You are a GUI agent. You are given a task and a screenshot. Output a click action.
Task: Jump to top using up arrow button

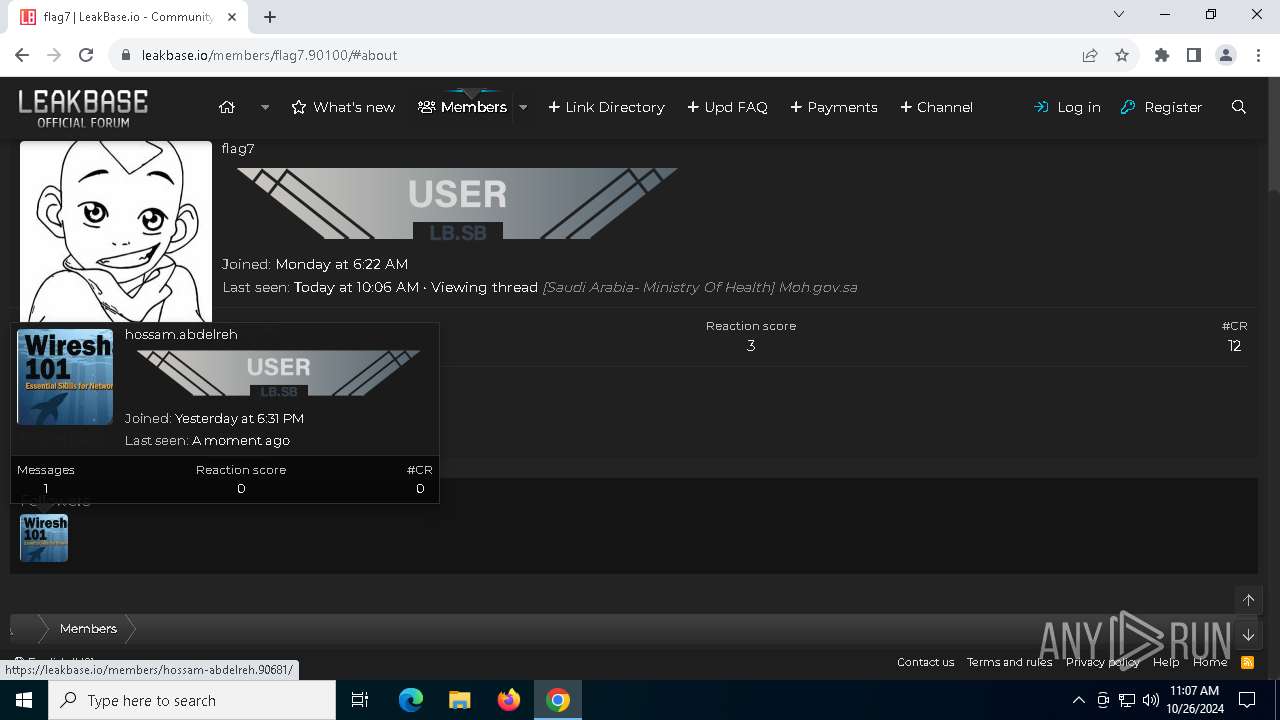click(1248, 599)
